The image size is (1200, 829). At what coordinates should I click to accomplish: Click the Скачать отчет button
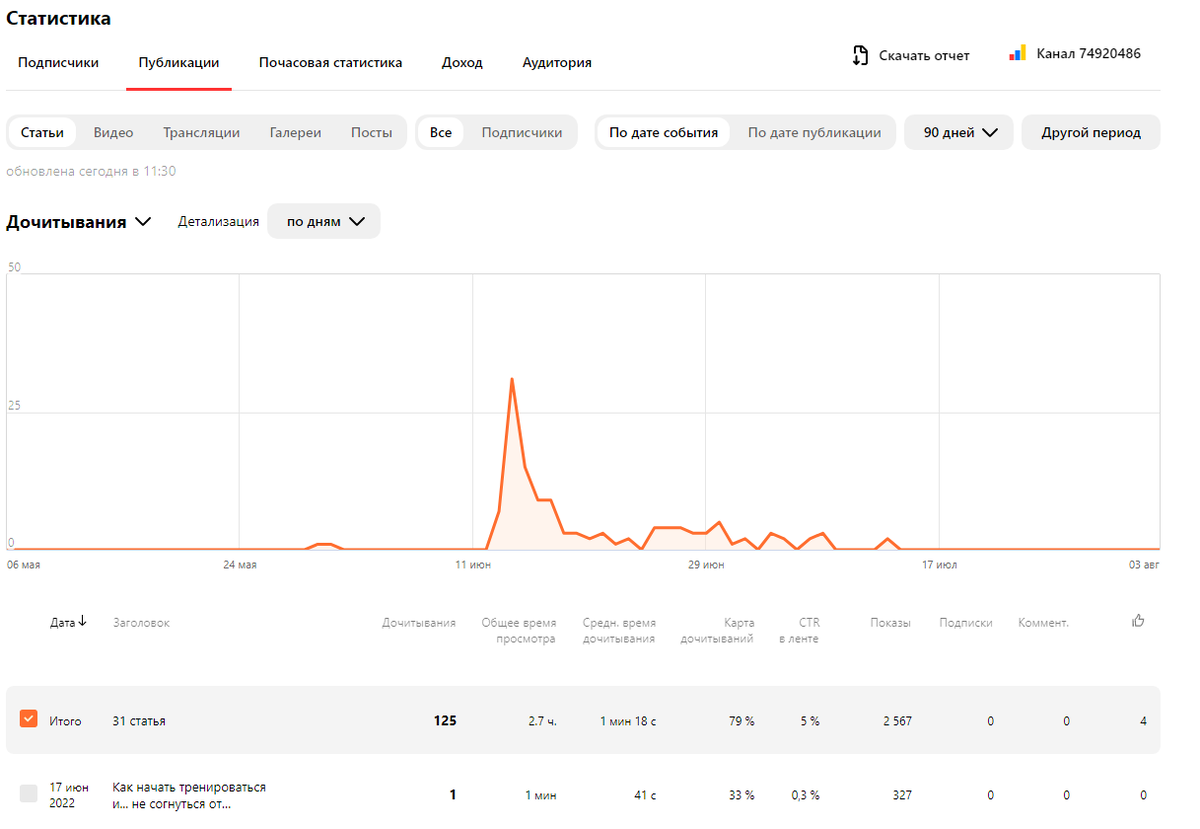[911, 56]
